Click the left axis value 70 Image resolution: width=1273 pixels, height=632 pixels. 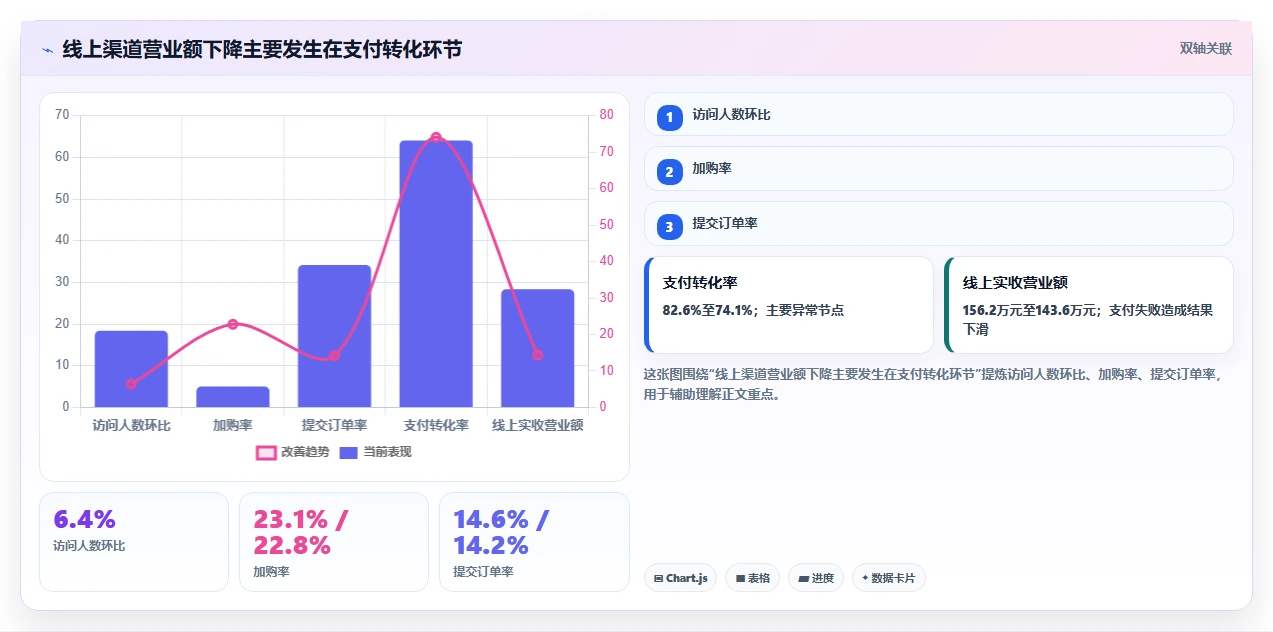pyautogui.click(x=62, y=114)
